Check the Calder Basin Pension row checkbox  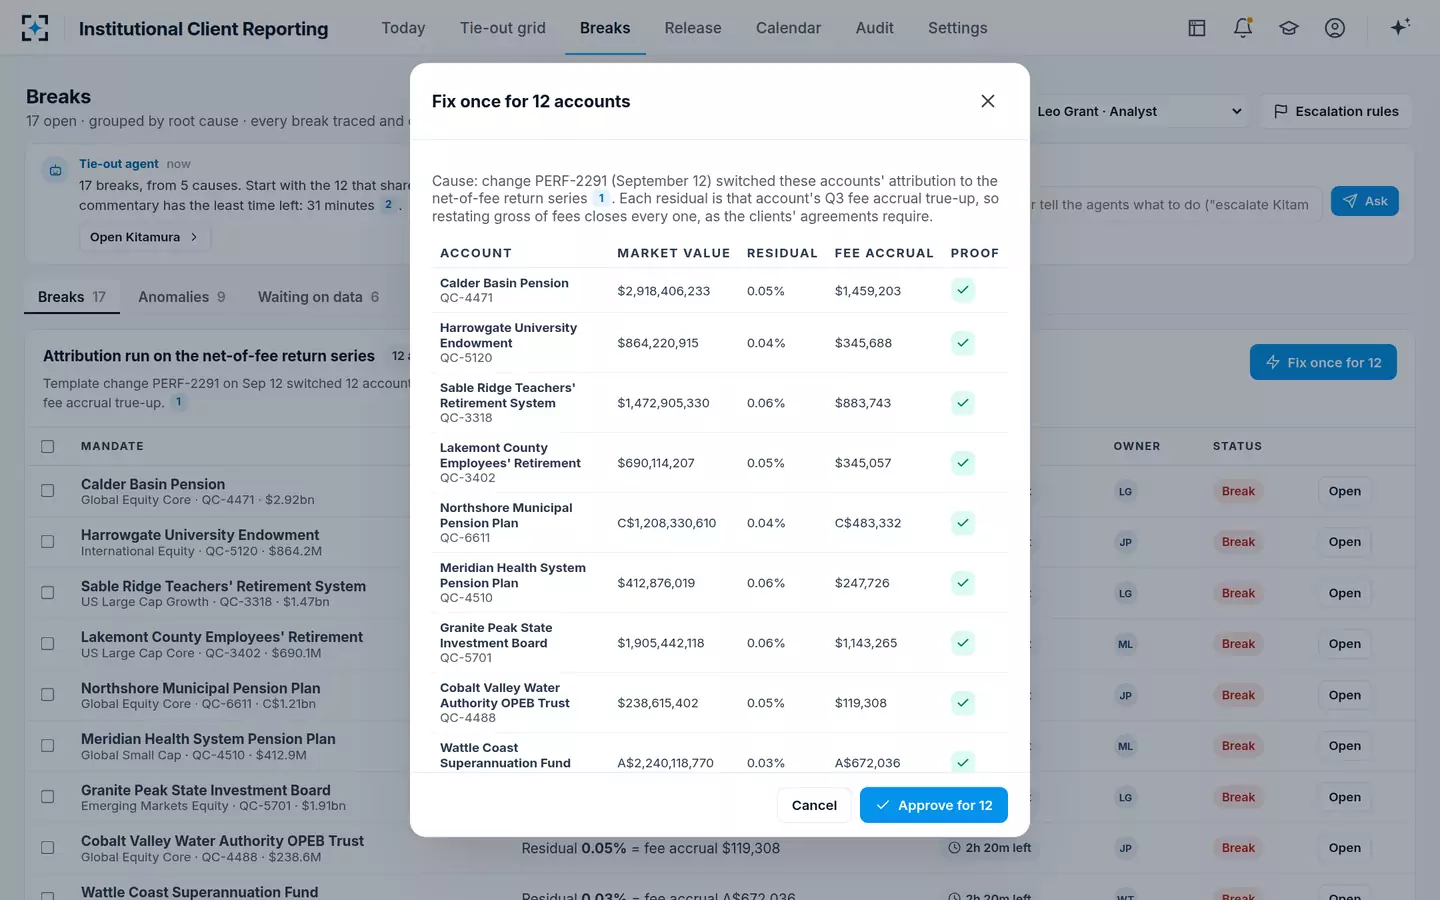[48, 491]
